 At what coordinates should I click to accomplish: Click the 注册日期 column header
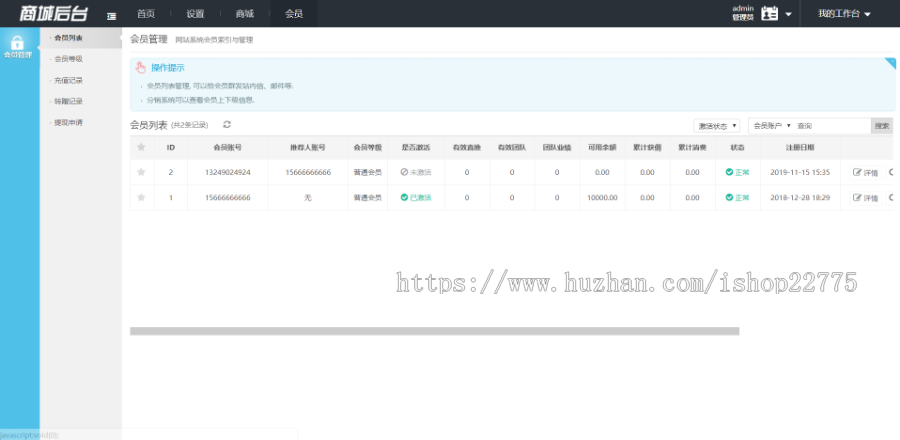800,147
